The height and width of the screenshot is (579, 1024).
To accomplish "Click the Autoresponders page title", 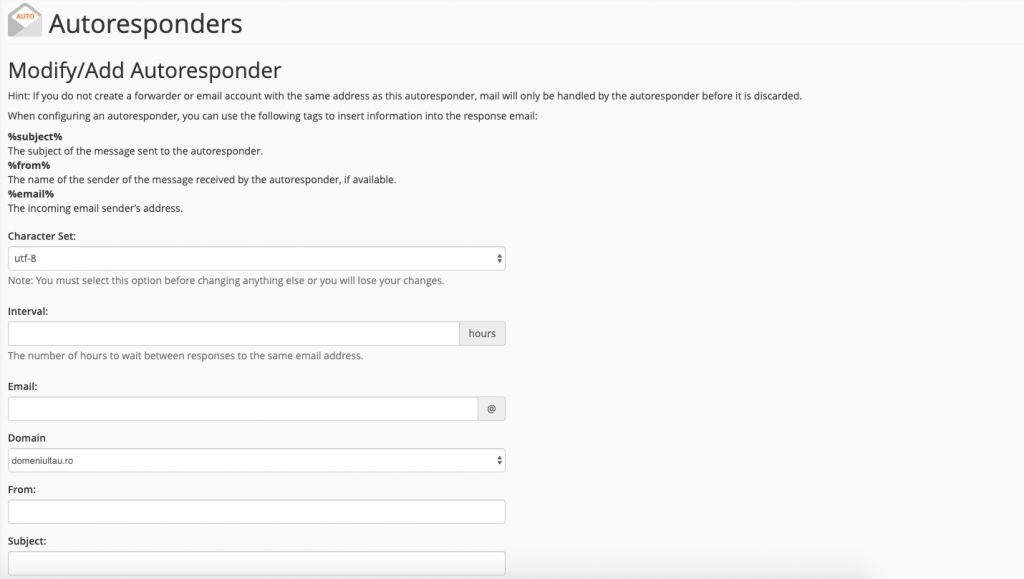I will pyautogui.click(x=146, y=24).
